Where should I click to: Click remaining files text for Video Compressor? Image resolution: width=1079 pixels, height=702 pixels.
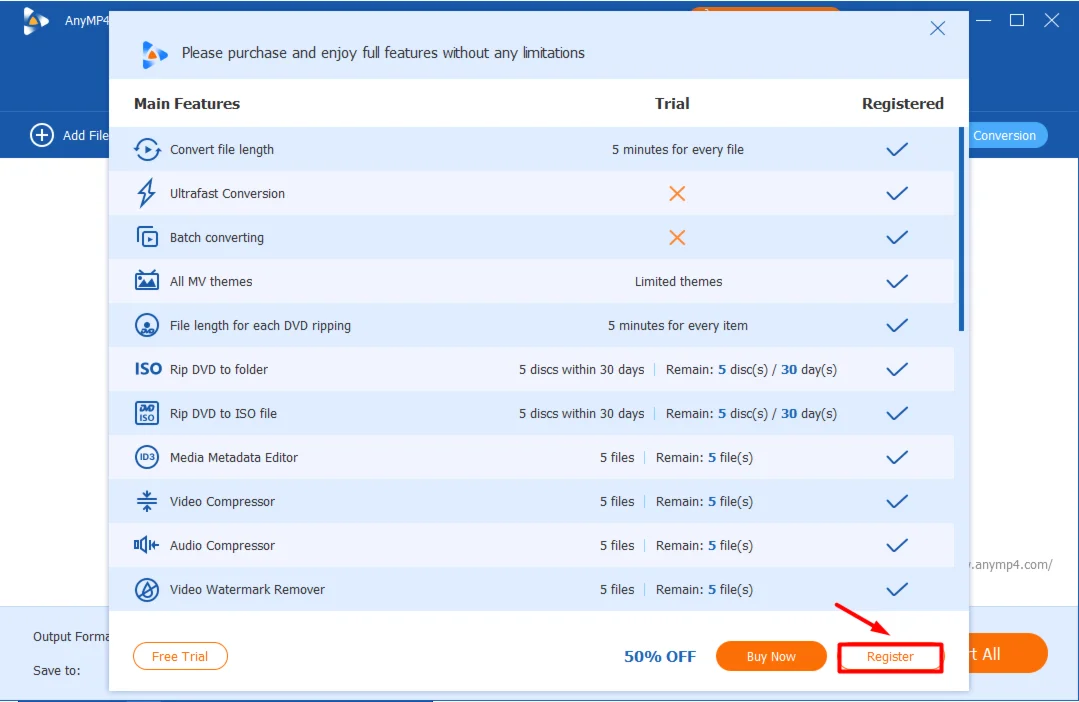[x=704, y=502]
